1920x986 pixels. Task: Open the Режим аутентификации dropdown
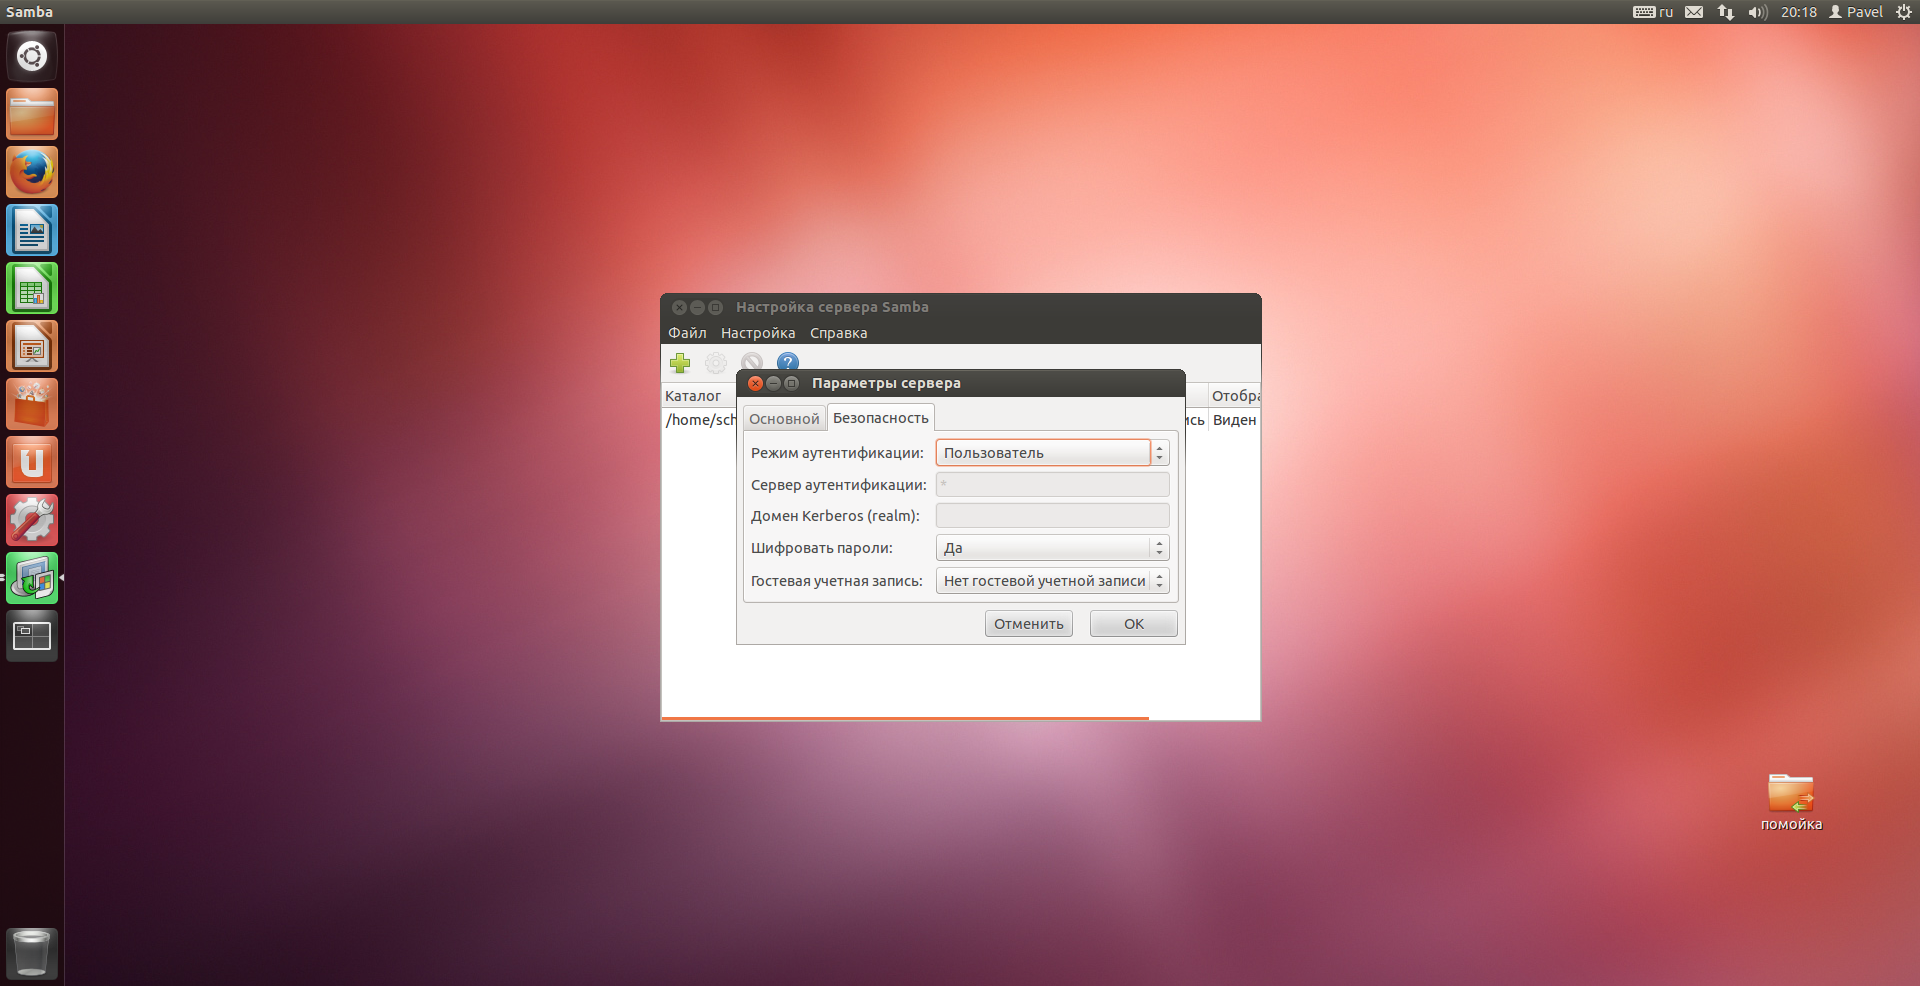tap(1052, 453)
